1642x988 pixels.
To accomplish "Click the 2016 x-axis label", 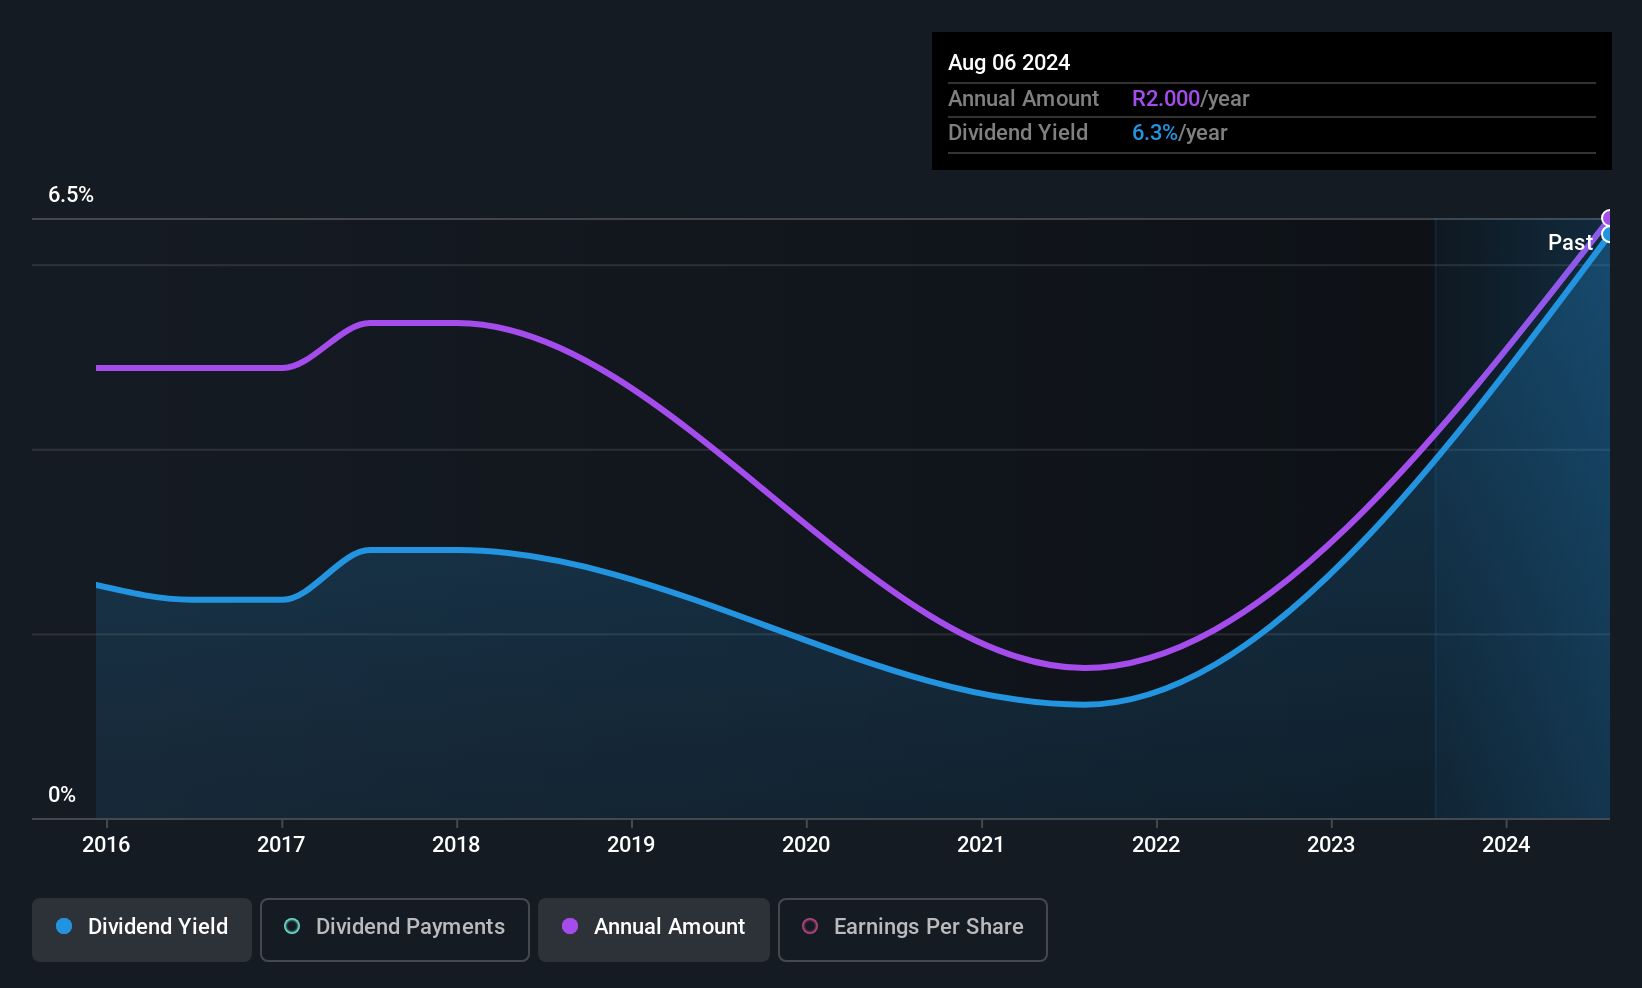I will pos(106,845).
